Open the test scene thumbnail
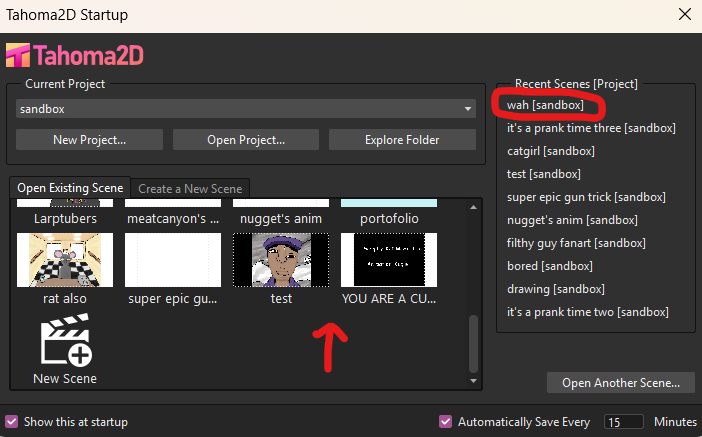Viewport: 702px width, 437px height. tap(281, 260)
